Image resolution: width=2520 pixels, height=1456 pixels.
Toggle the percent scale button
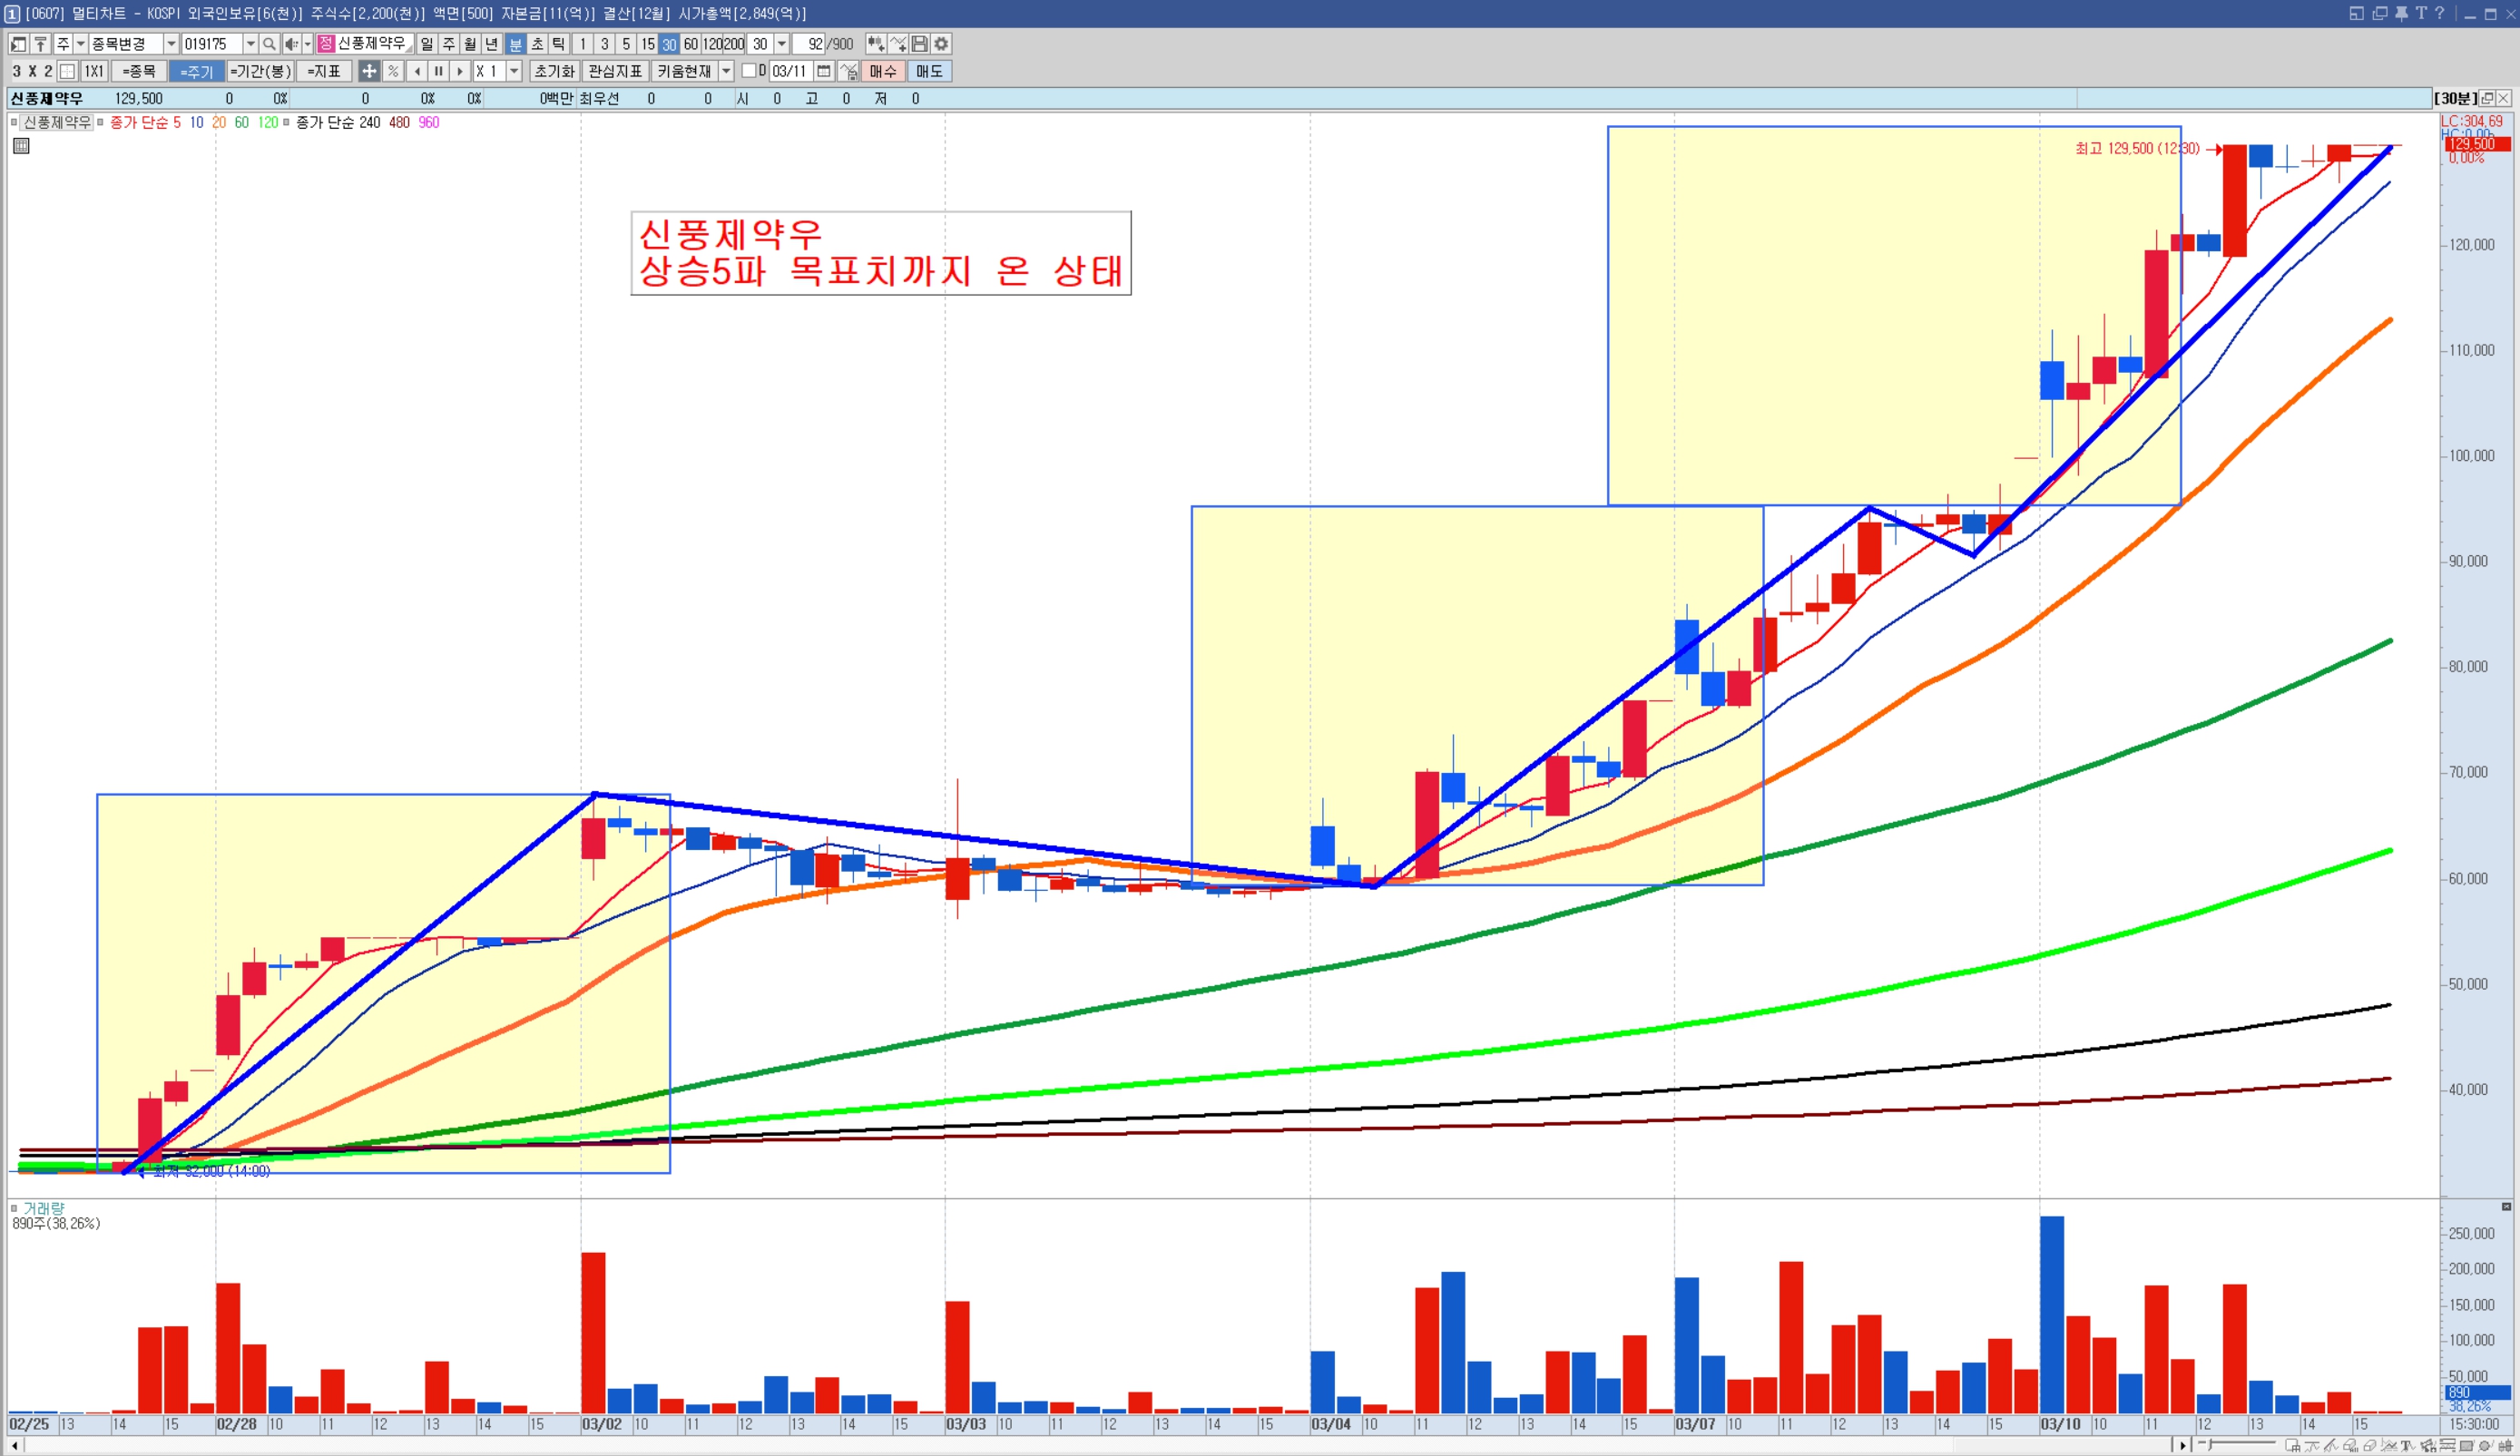click(x=393, y=71)
